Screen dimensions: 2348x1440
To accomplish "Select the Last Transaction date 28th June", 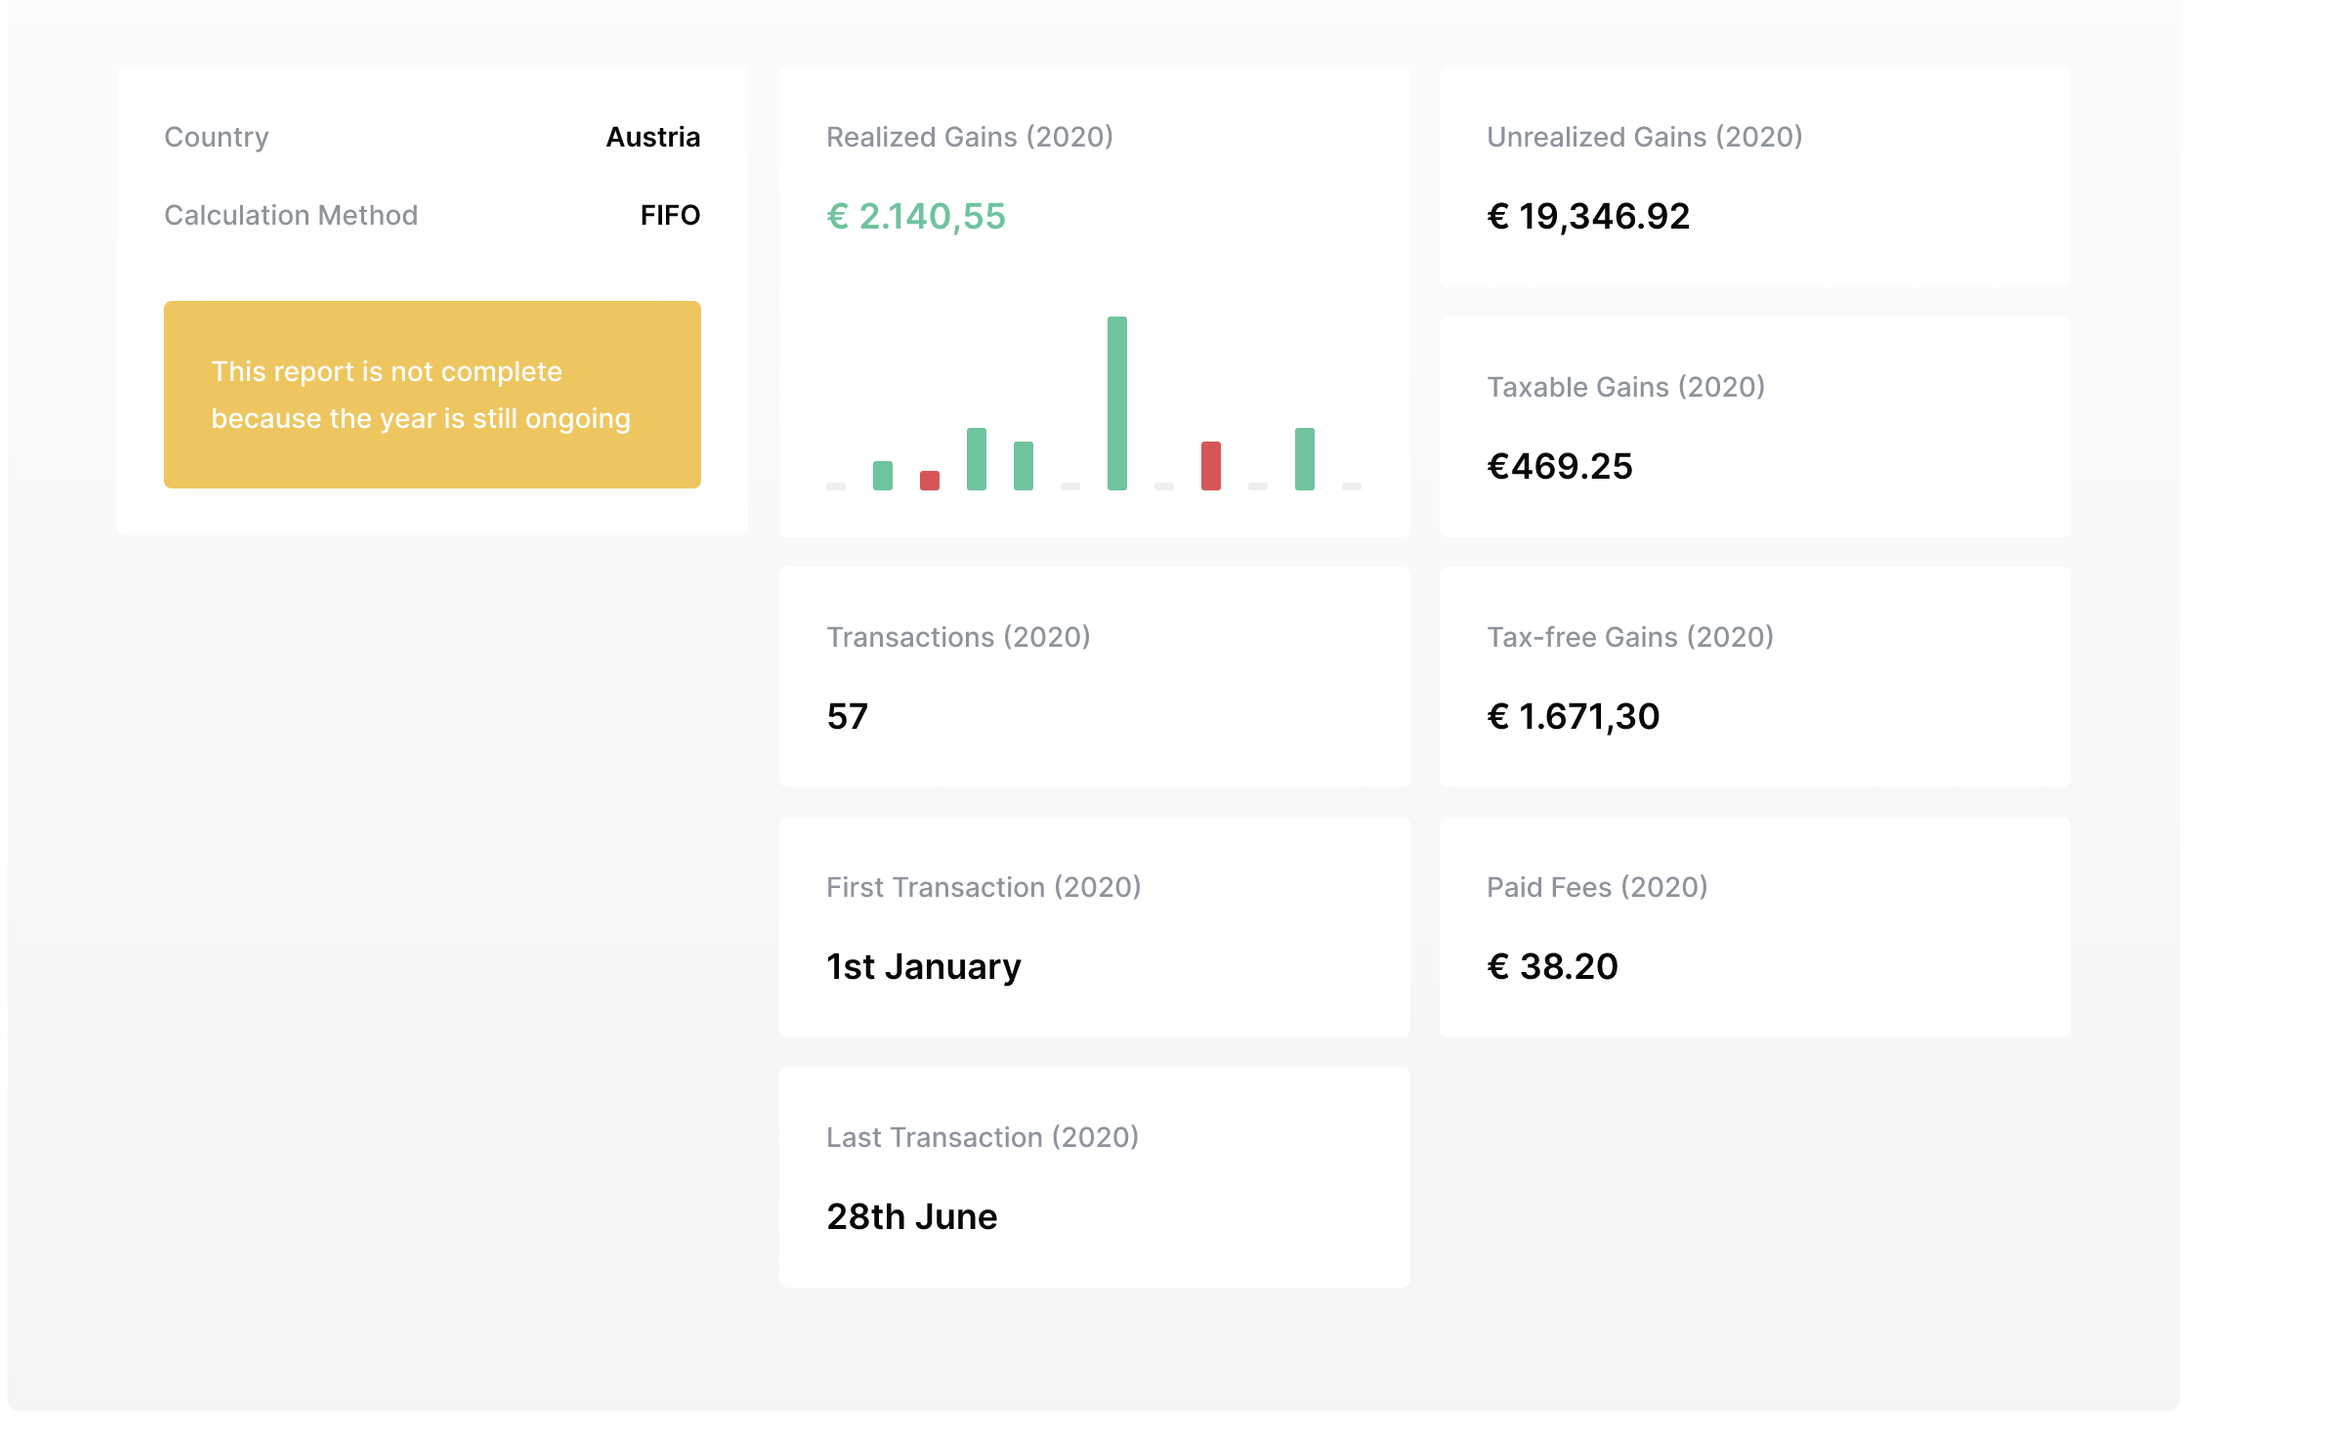I will click(911, 1215).
